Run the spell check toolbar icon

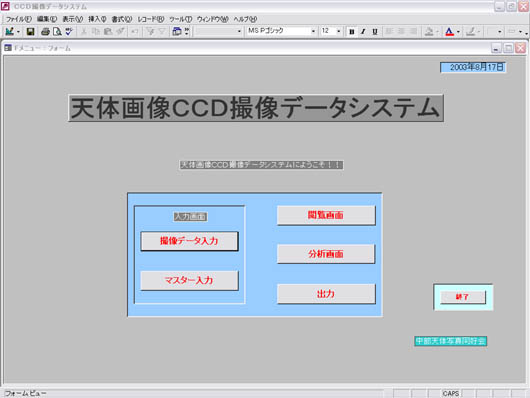point(69,31)
